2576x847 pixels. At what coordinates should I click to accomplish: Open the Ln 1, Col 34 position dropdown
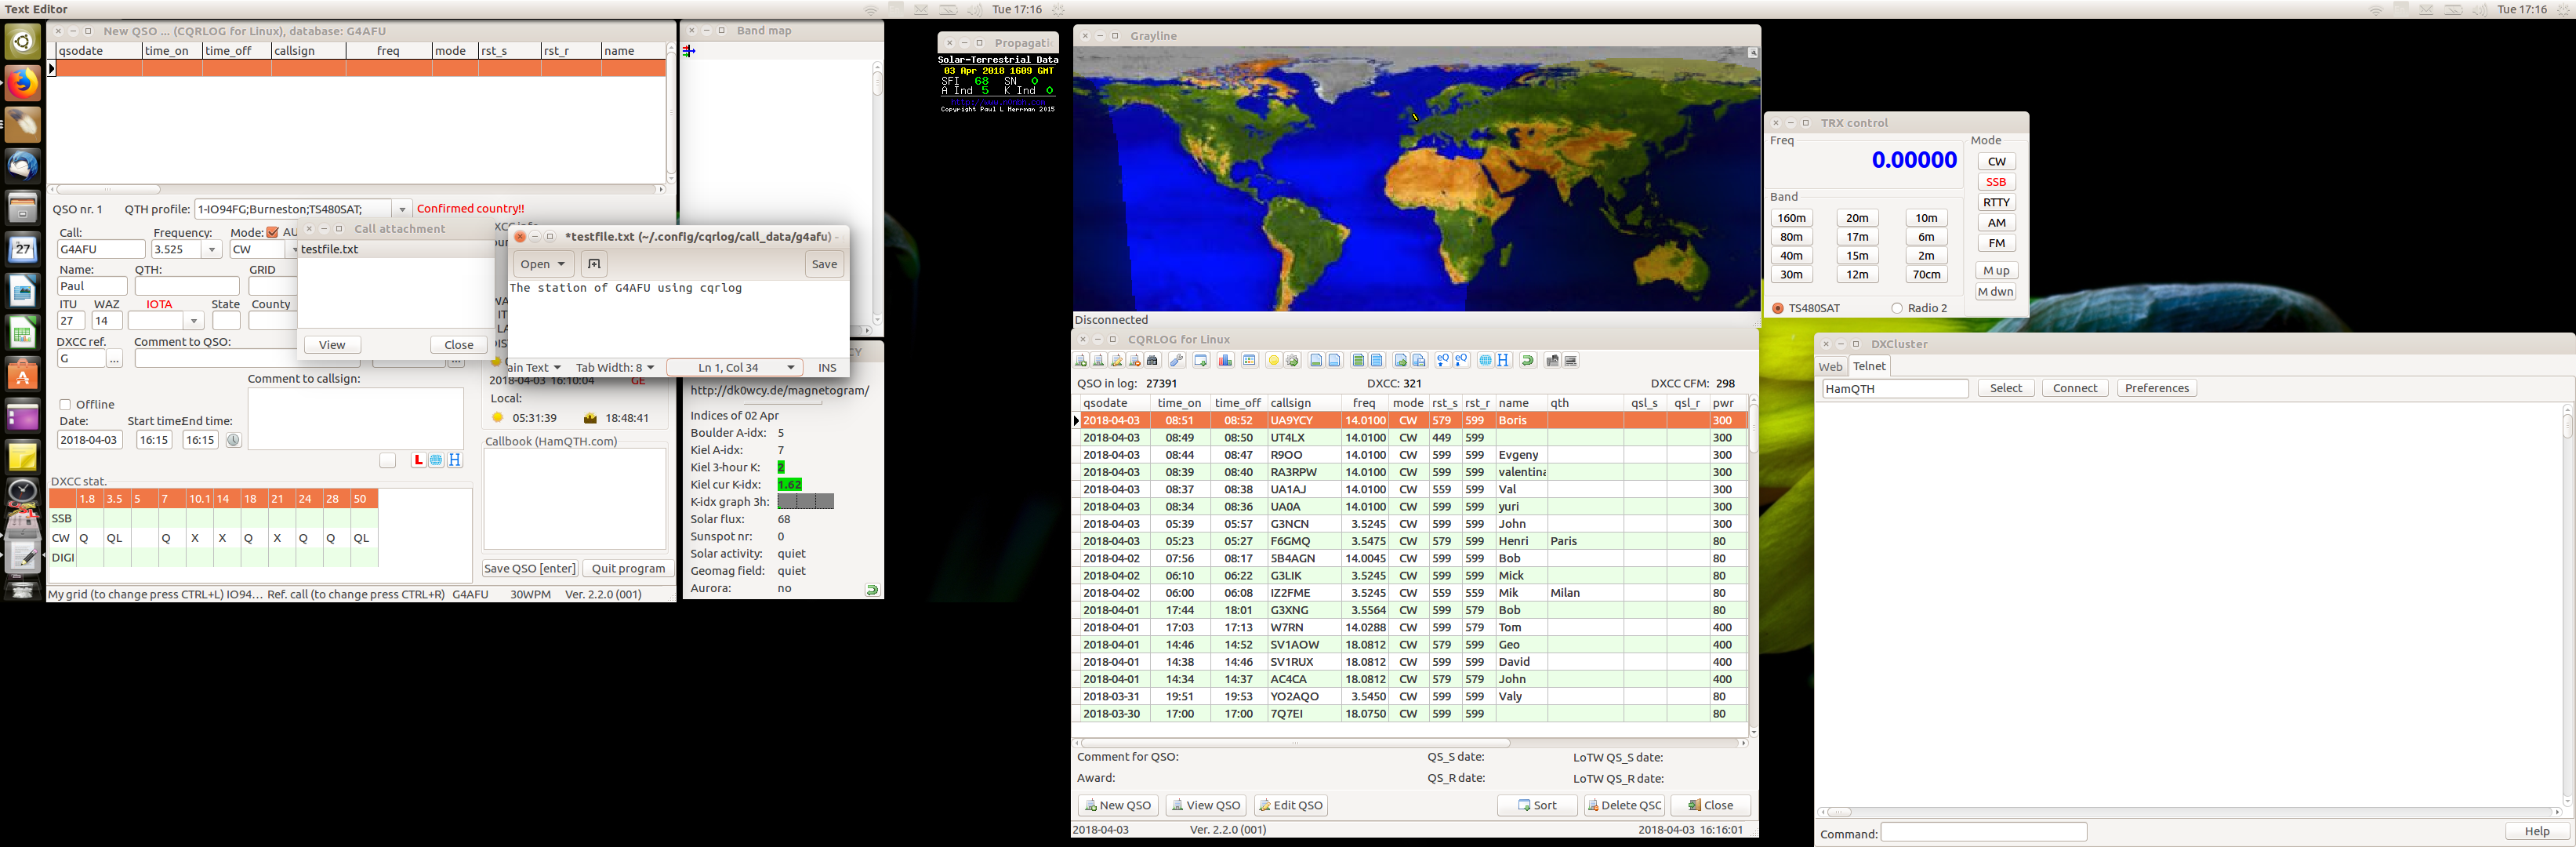click(735, 367)
